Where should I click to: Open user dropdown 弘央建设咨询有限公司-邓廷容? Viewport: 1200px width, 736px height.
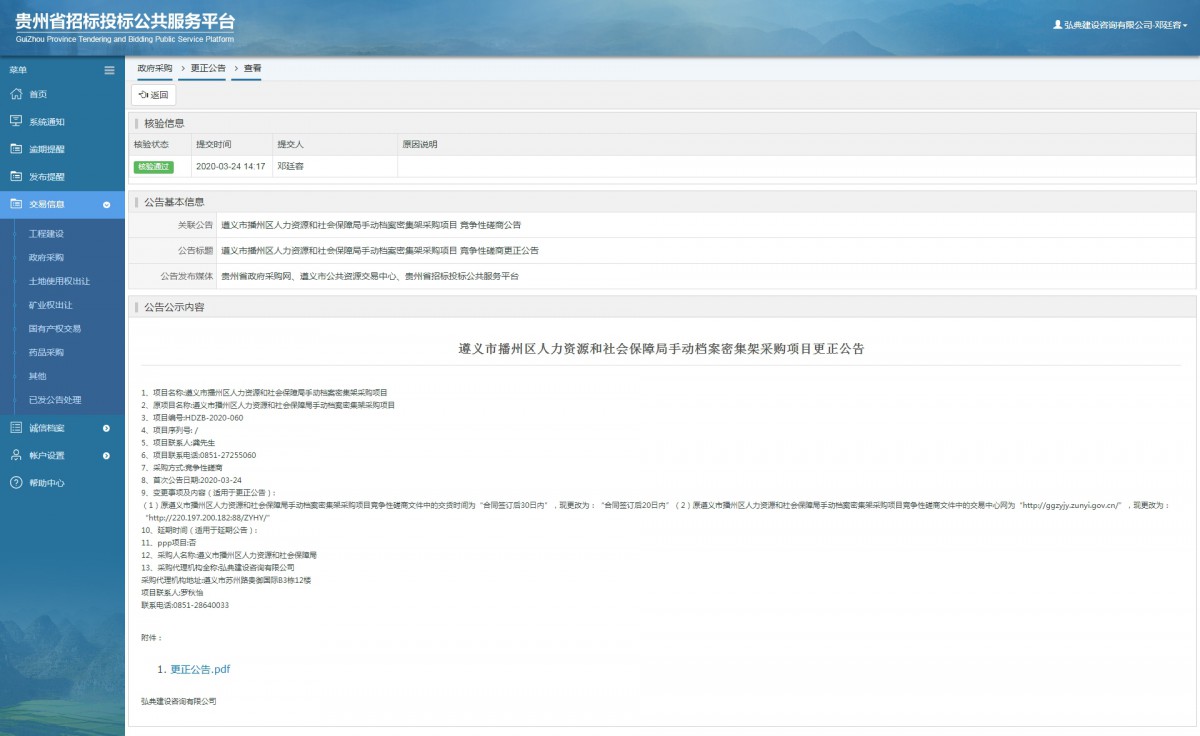1120,24
